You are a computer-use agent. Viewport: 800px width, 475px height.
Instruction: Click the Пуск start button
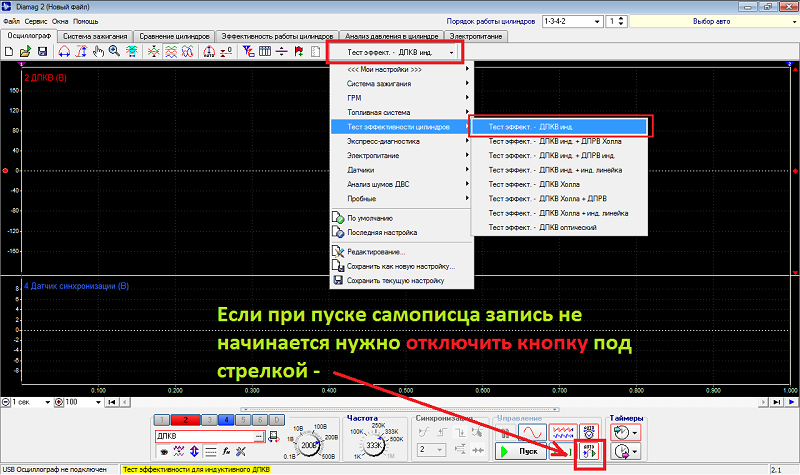click(x=521, y=452)
